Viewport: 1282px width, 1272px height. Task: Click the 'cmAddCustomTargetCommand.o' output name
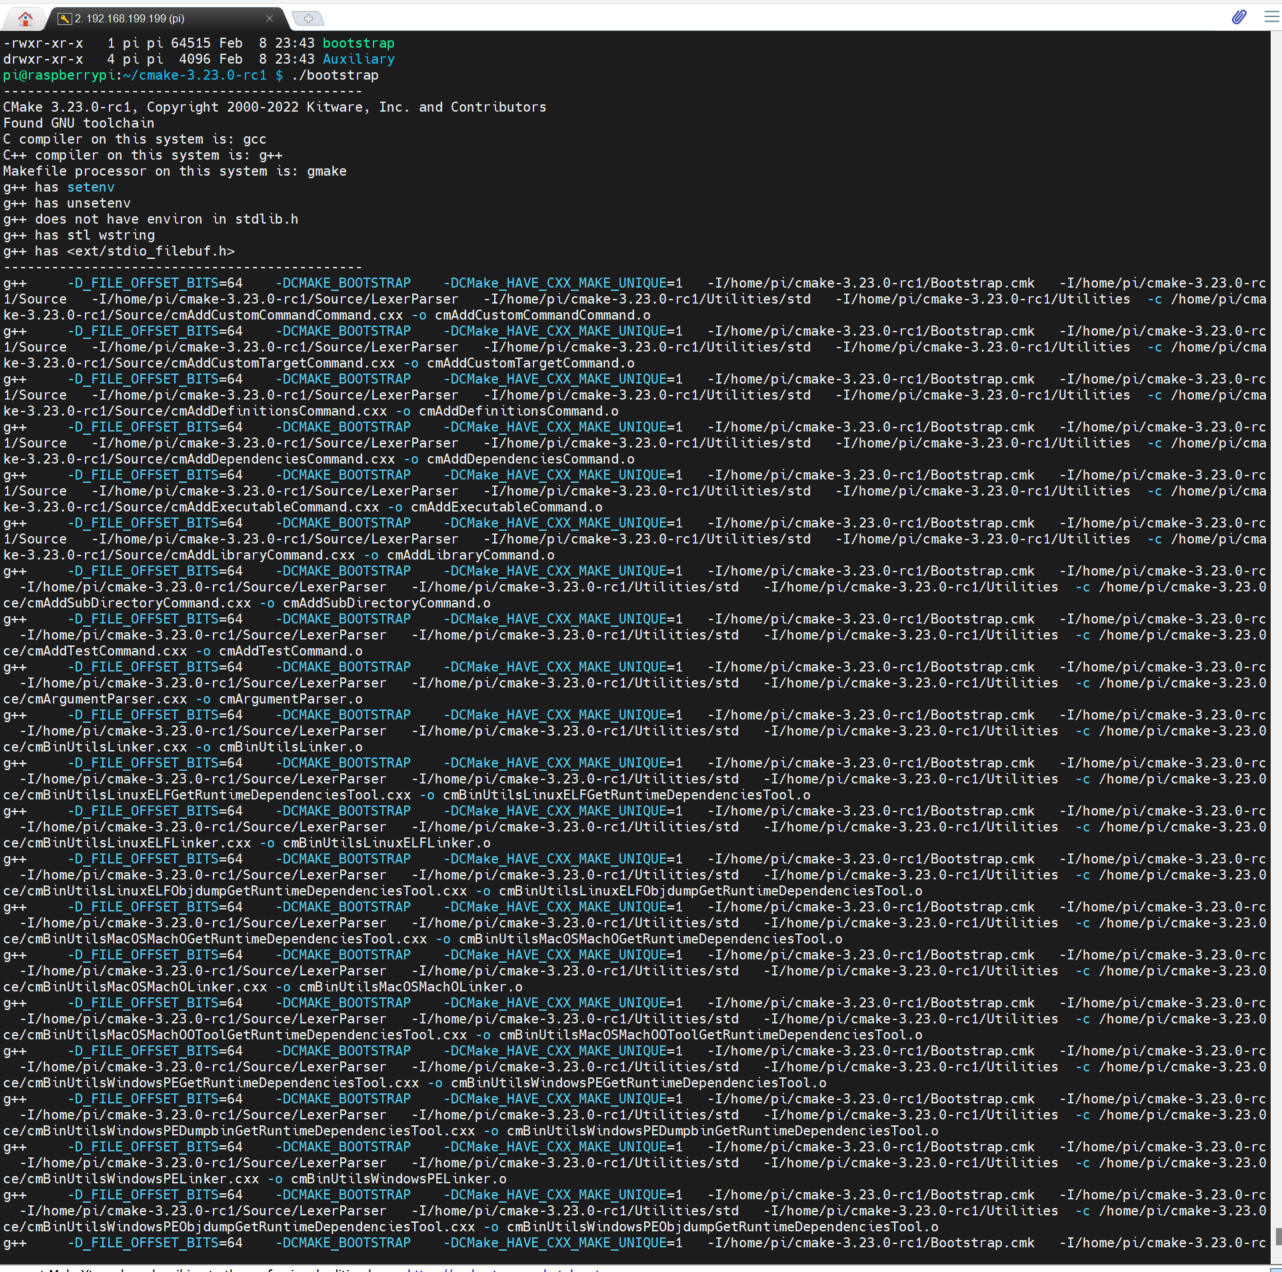[531, 363]
